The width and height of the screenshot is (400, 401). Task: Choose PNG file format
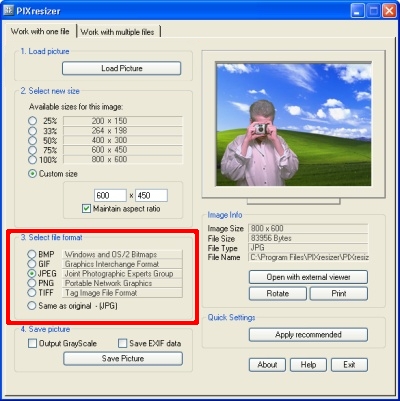click(x=32, y=283)
